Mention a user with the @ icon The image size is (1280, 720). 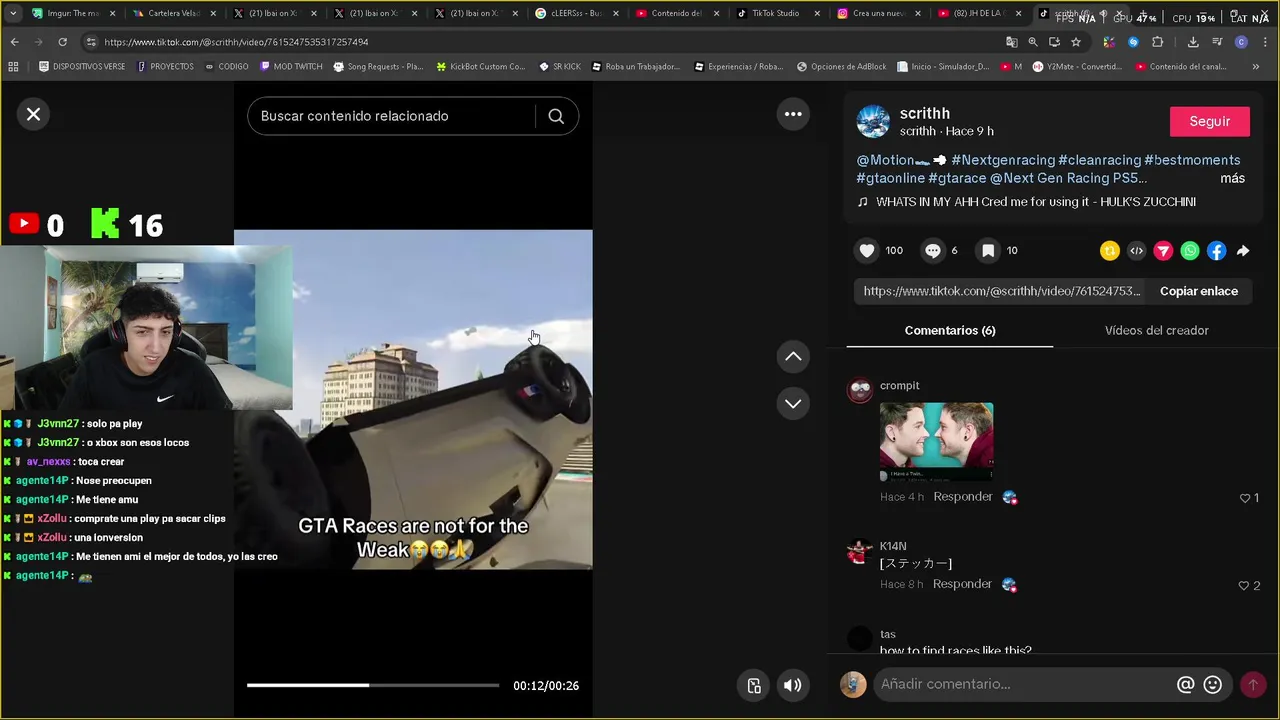click(x=1186, y=684)
